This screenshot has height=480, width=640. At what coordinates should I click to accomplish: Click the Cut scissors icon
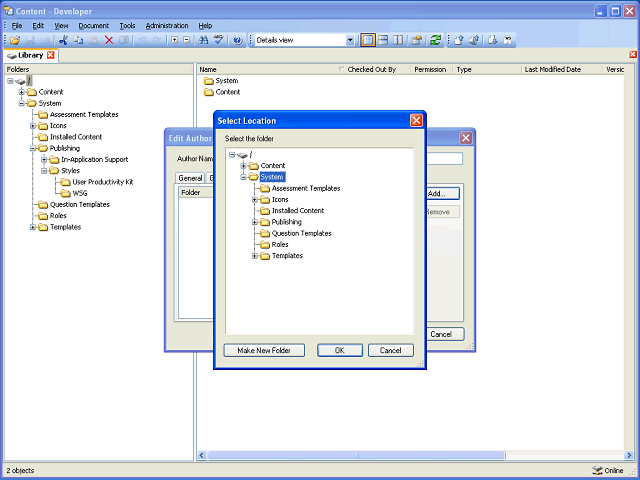tap(63, 40)
